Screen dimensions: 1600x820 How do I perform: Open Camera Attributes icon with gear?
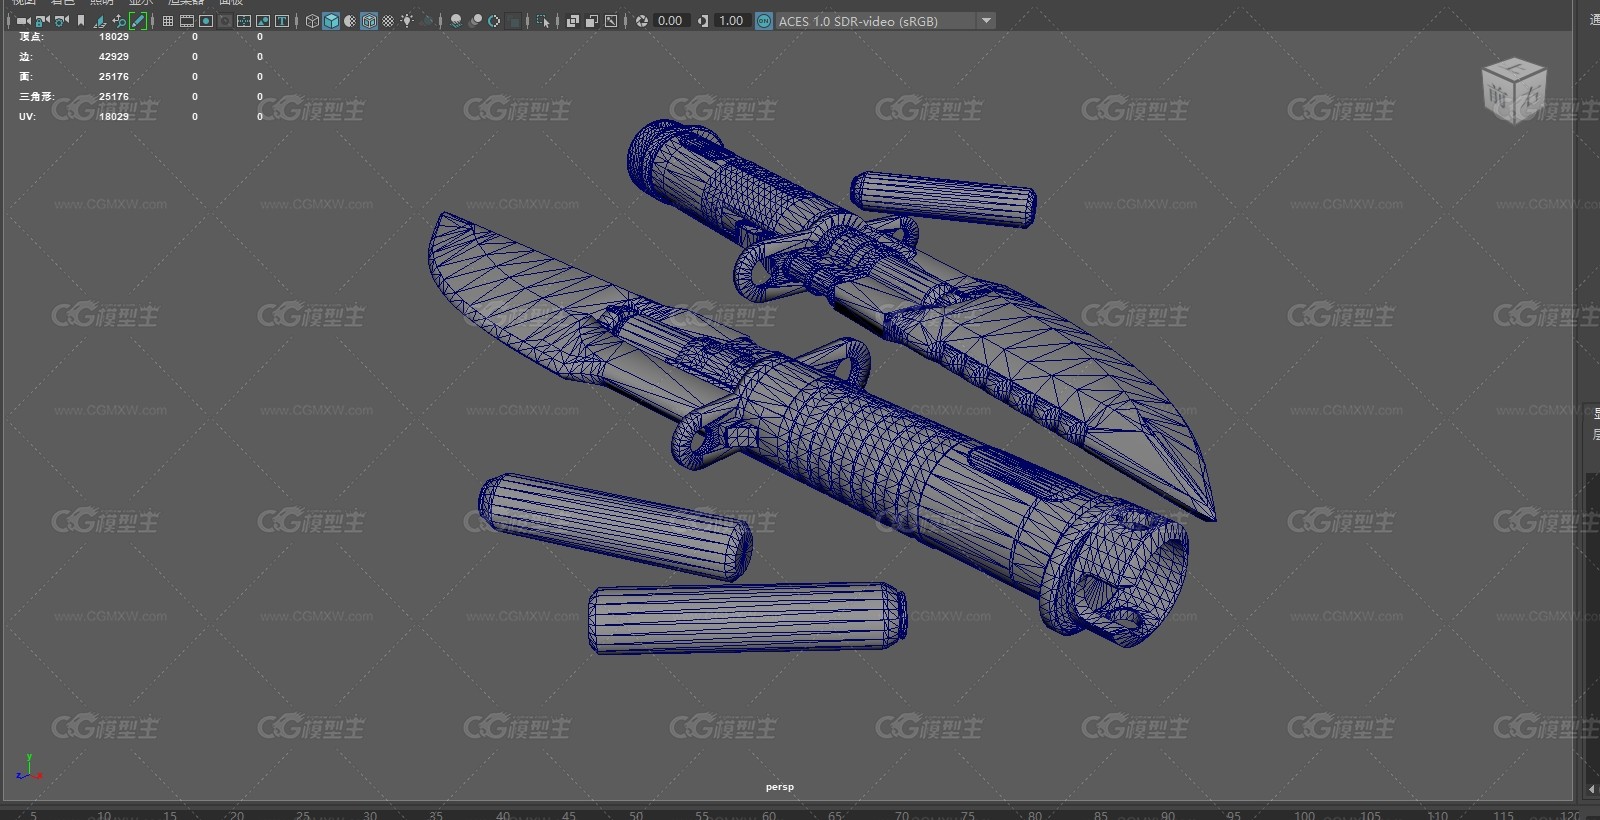61,21
